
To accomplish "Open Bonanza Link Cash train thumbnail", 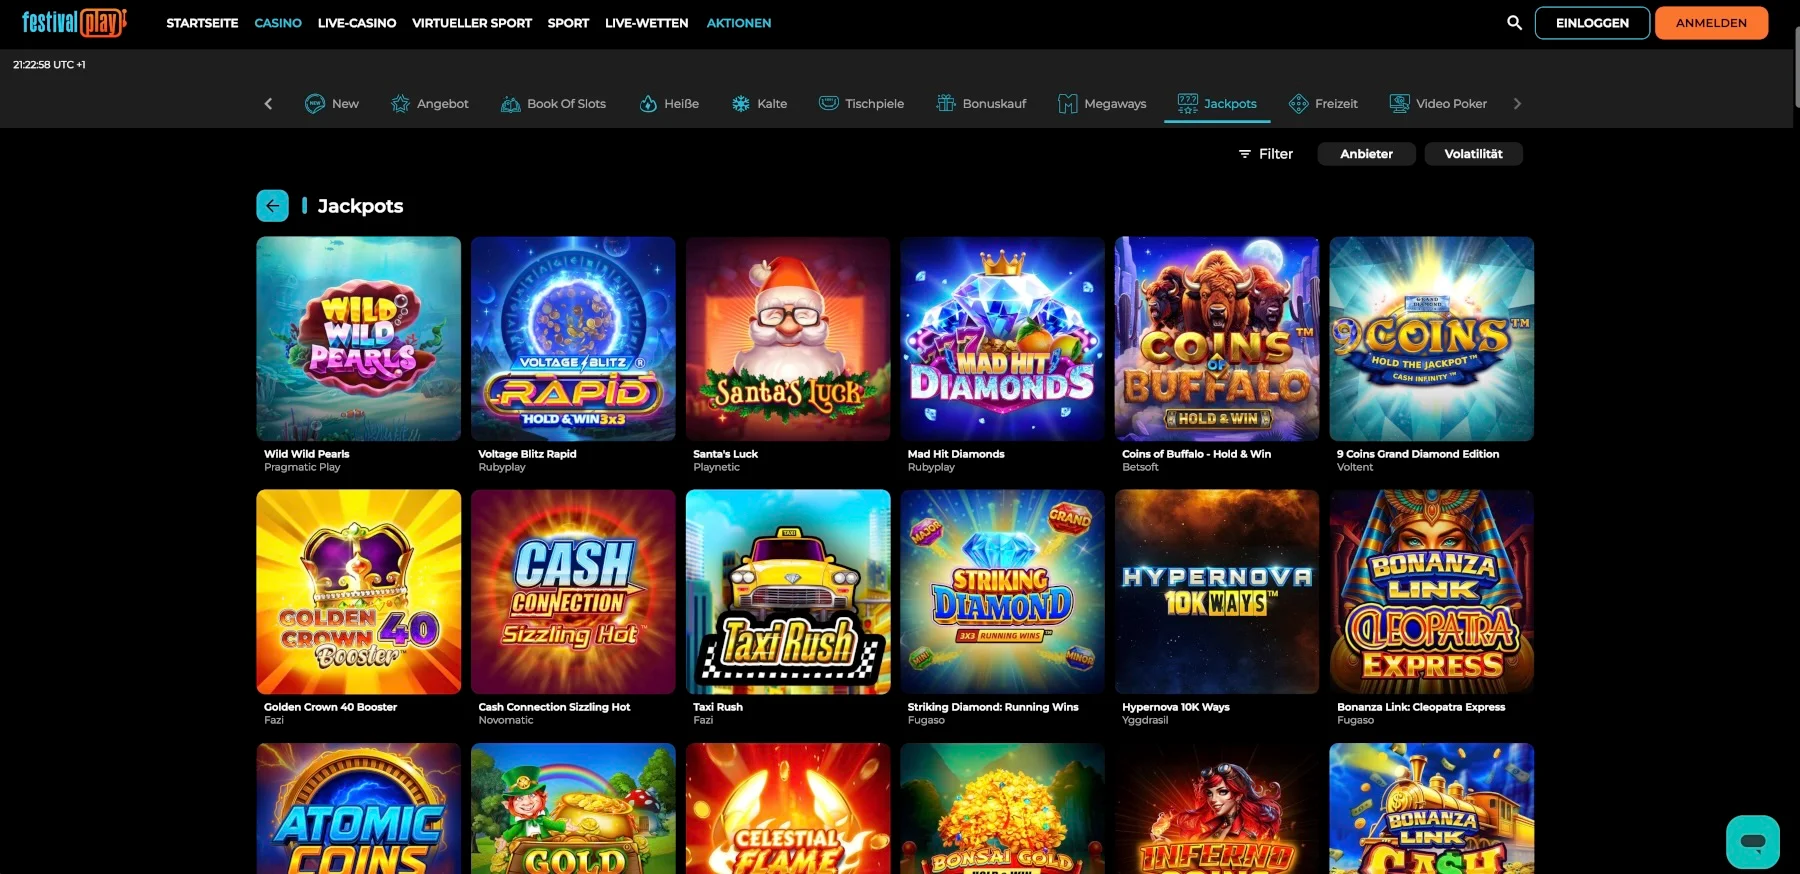I will (x=1432, y=808).
